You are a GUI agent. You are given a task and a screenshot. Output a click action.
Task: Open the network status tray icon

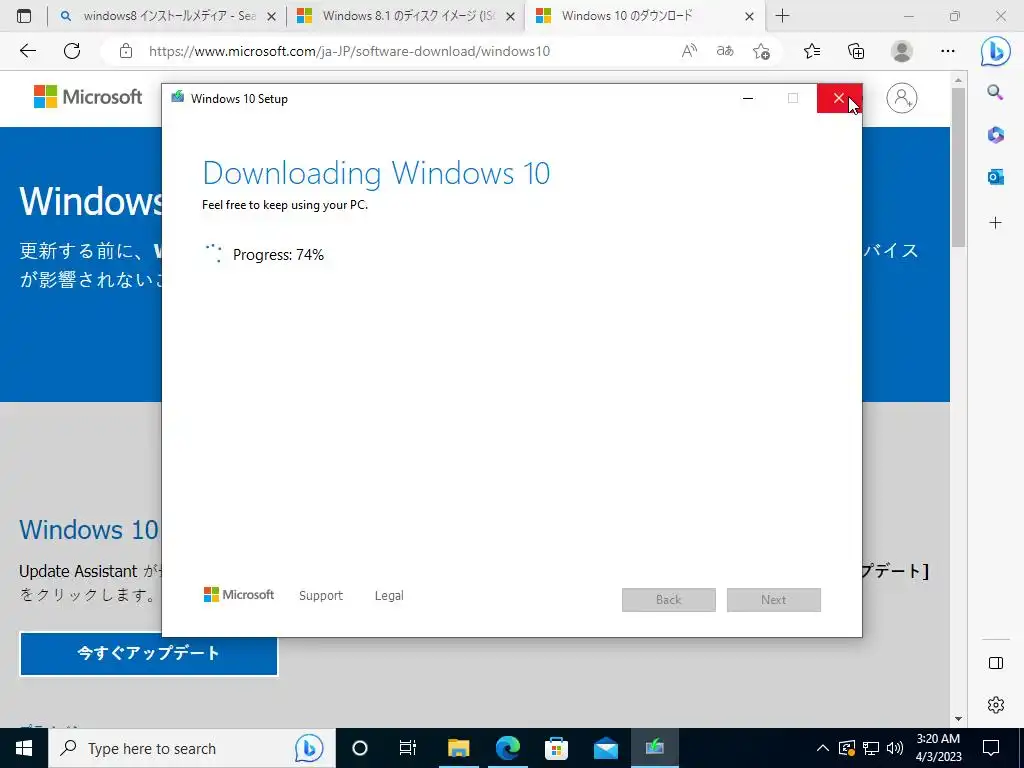click(871, 748)
